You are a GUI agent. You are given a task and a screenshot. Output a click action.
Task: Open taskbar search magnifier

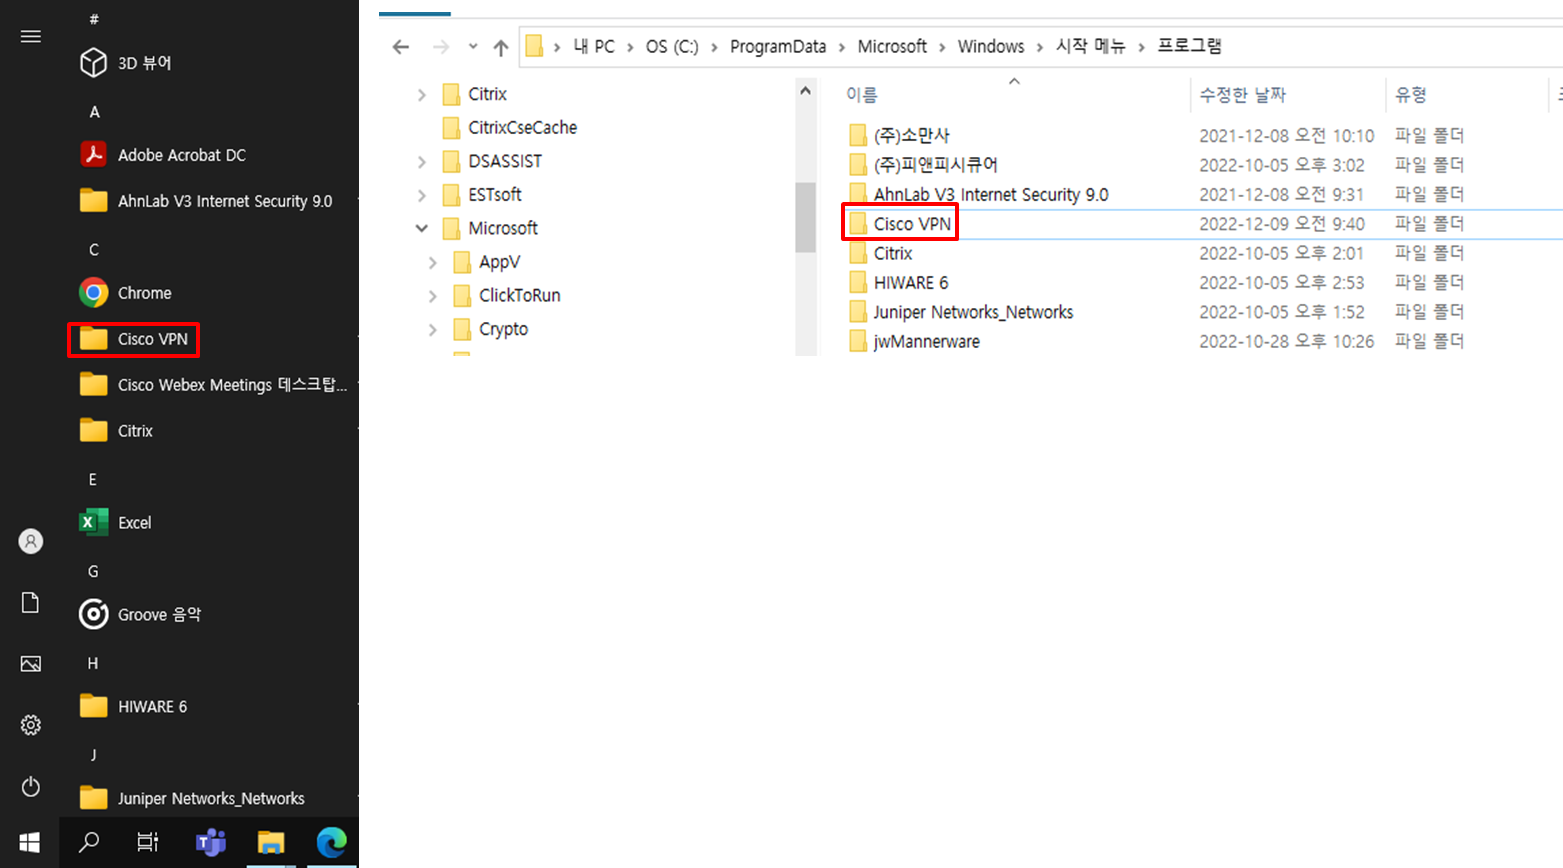(x=89, y=842)
